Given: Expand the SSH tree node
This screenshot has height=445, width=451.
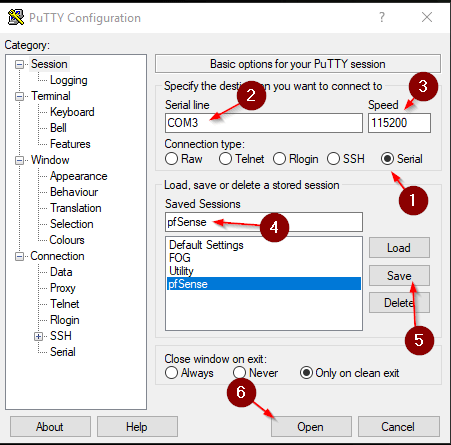Looking at the screenshot, I should tap(38, 336).
